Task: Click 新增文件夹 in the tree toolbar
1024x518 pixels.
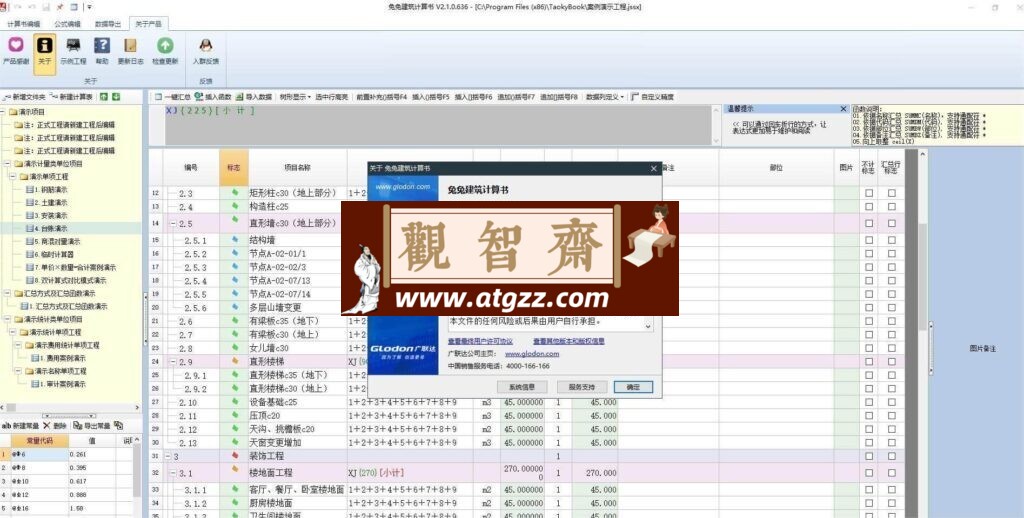Action: pyautogui.click(x=24, y=97)
